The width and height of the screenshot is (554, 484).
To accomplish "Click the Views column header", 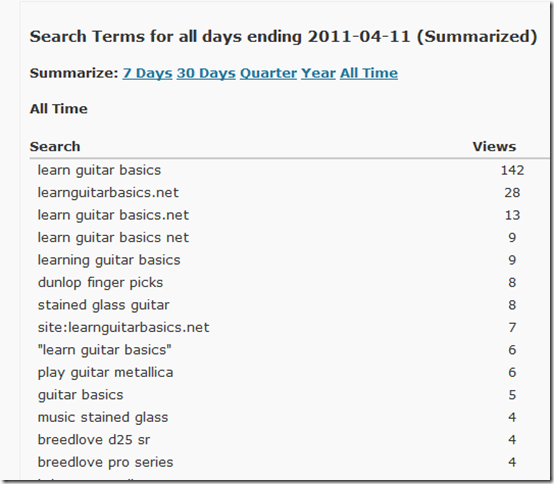I will (x=494, y=146).
